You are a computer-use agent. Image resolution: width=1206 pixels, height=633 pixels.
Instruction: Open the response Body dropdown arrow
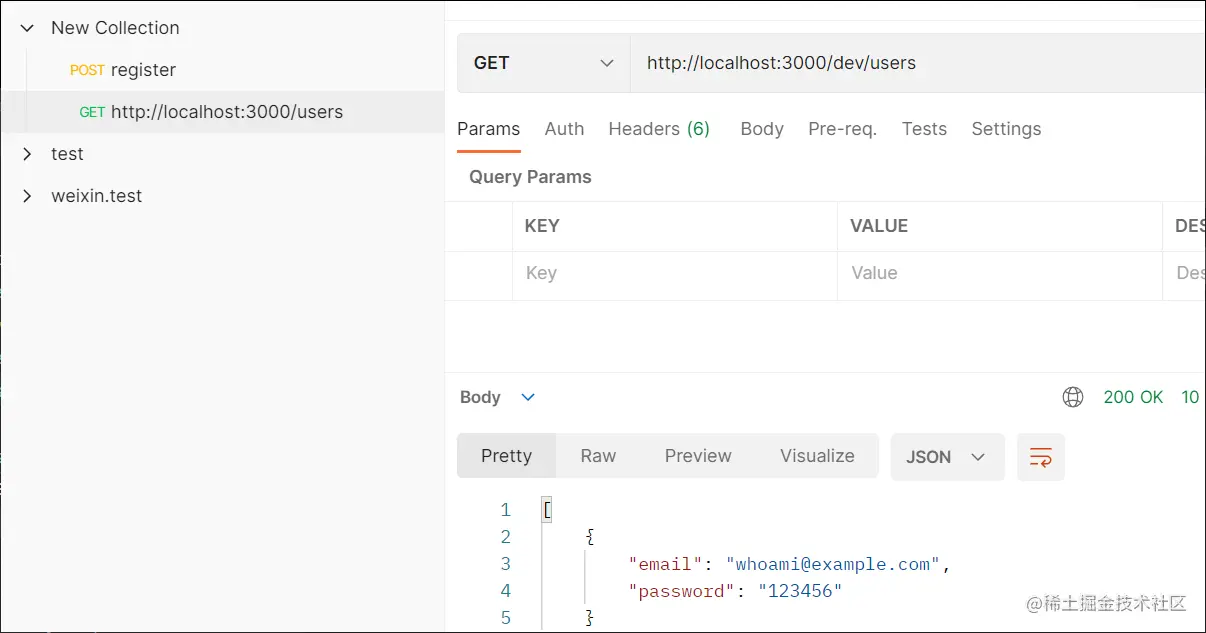click(x=528, y=397)
